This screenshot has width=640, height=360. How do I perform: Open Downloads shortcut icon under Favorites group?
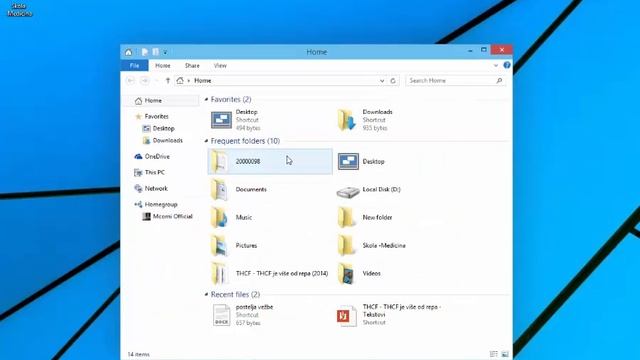(347, 120)
